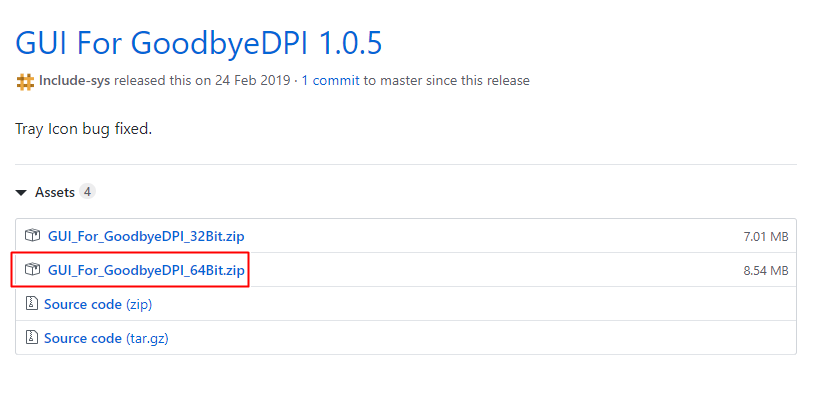Download GUI_For_GoodbyeDPI_32Bit.zip

[146, 236]
